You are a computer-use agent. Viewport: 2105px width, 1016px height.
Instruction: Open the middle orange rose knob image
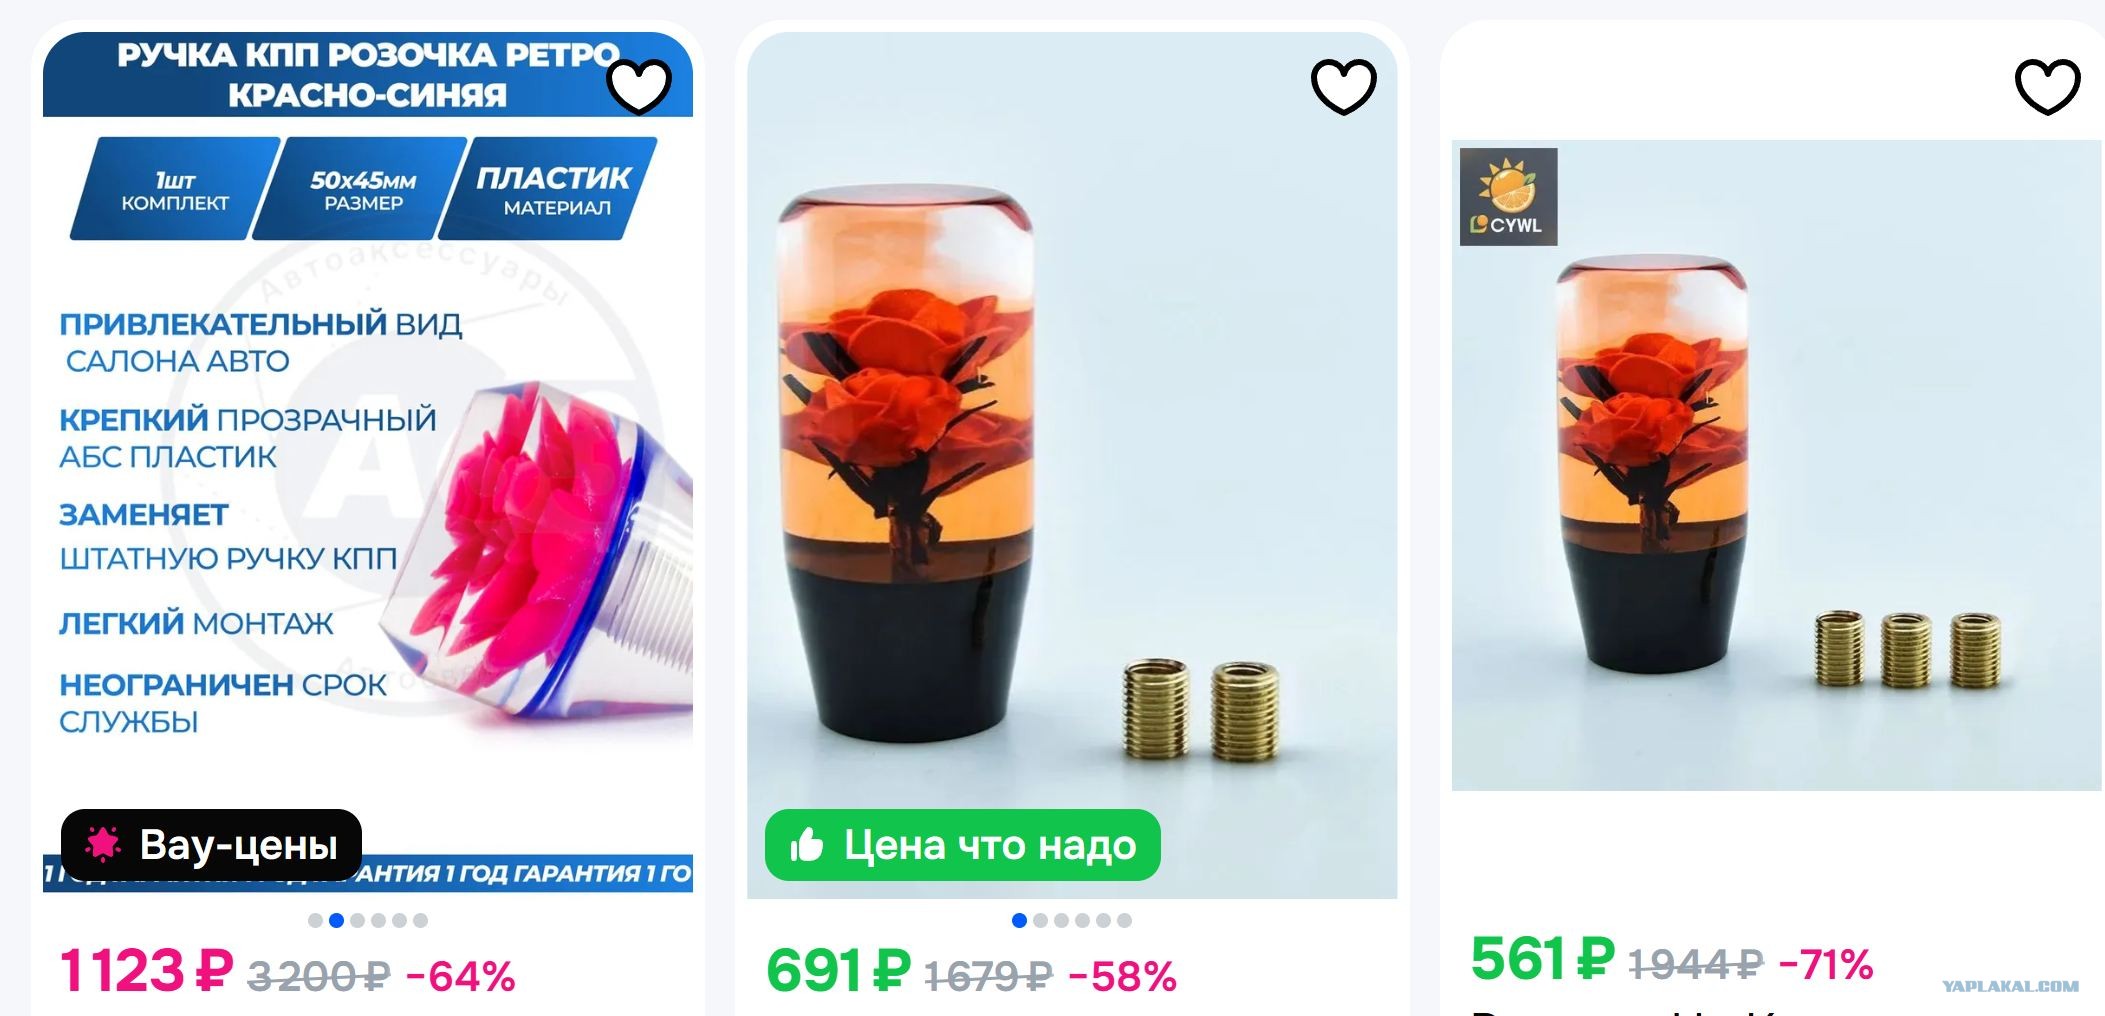point(1072,465)
